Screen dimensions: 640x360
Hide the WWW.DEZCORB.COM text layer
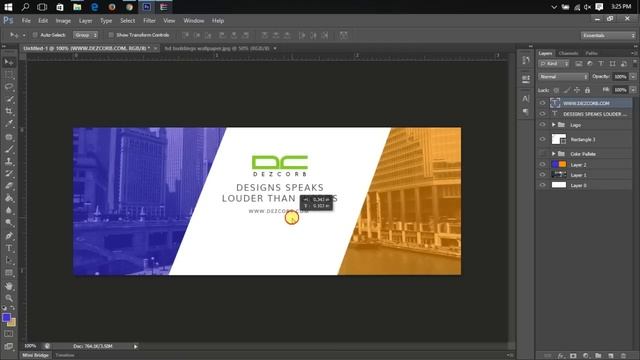(542, 103)
